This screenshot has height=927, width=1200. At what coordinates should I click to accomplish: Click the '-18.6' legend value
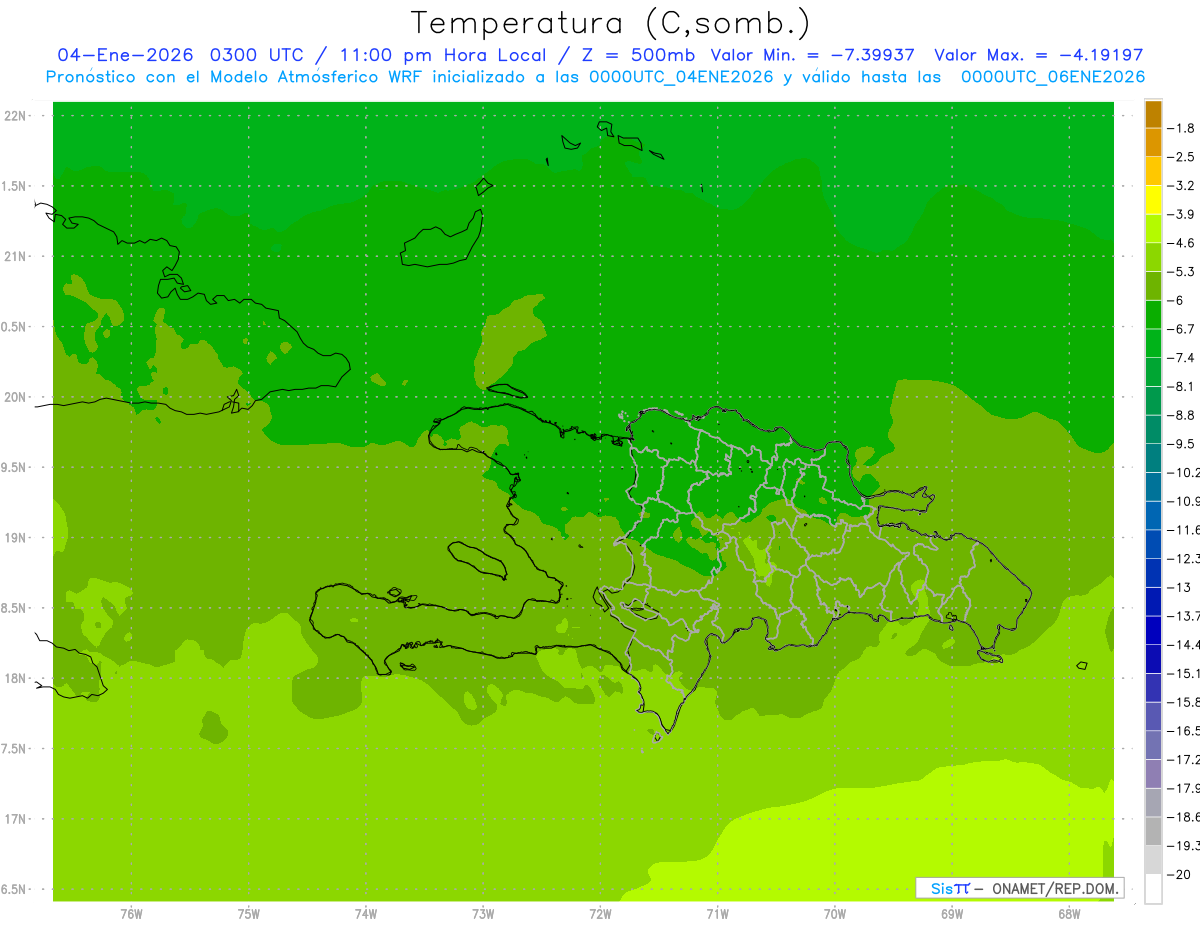1184,817
